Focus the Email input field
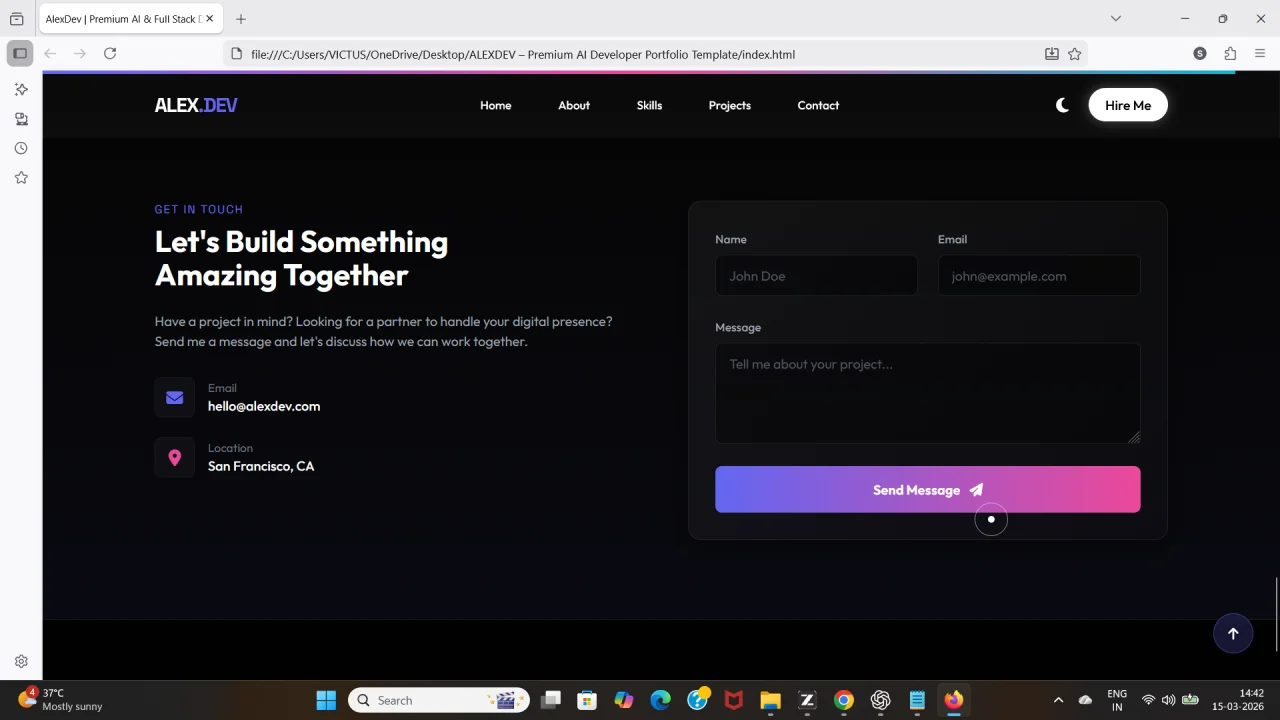 (x=1039, y=276)
